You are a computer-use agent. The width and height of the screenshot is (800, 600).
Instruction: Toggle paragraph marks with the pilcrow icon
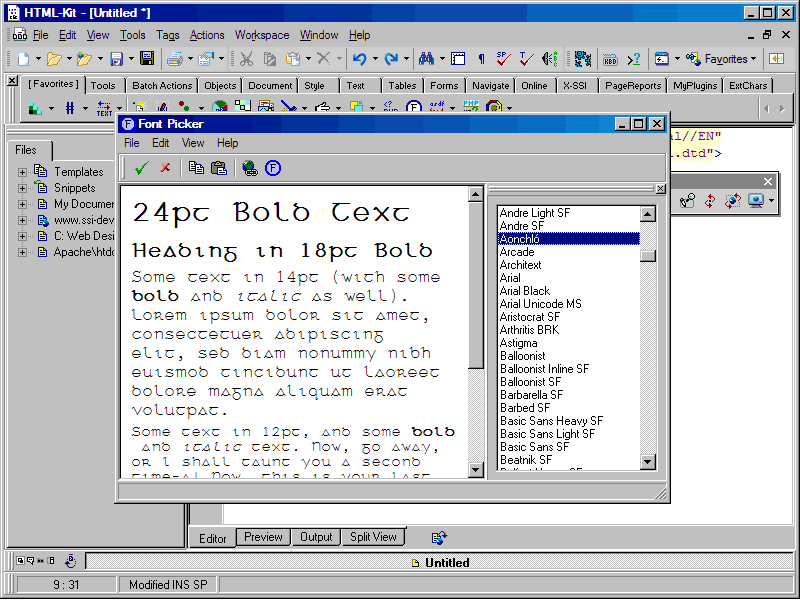pos(481,59)
